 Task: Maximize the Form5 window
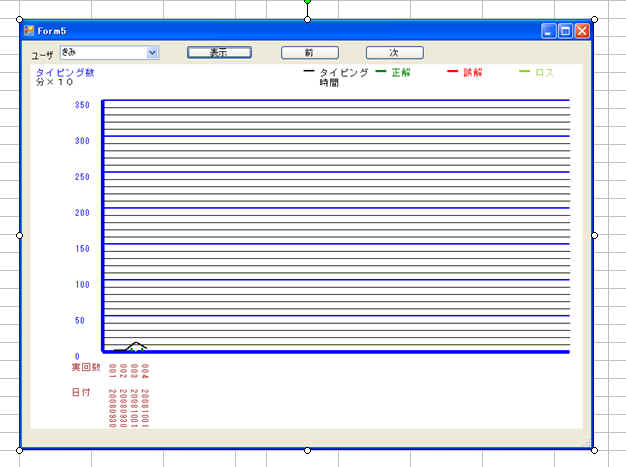[565, 31]
